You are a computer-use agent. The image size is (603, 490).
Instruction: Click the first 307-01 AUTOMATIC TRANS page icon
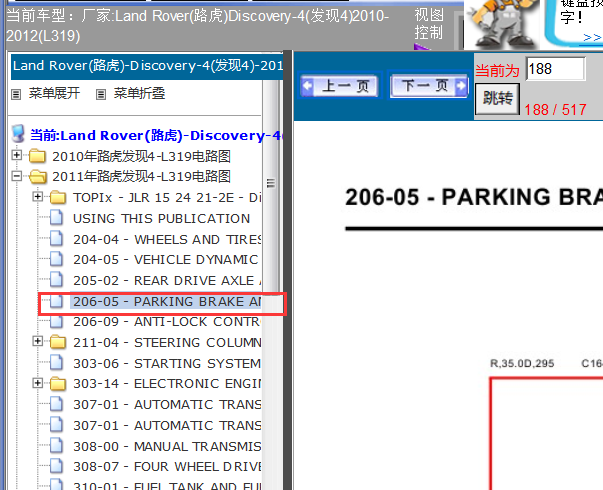point(57,404)
